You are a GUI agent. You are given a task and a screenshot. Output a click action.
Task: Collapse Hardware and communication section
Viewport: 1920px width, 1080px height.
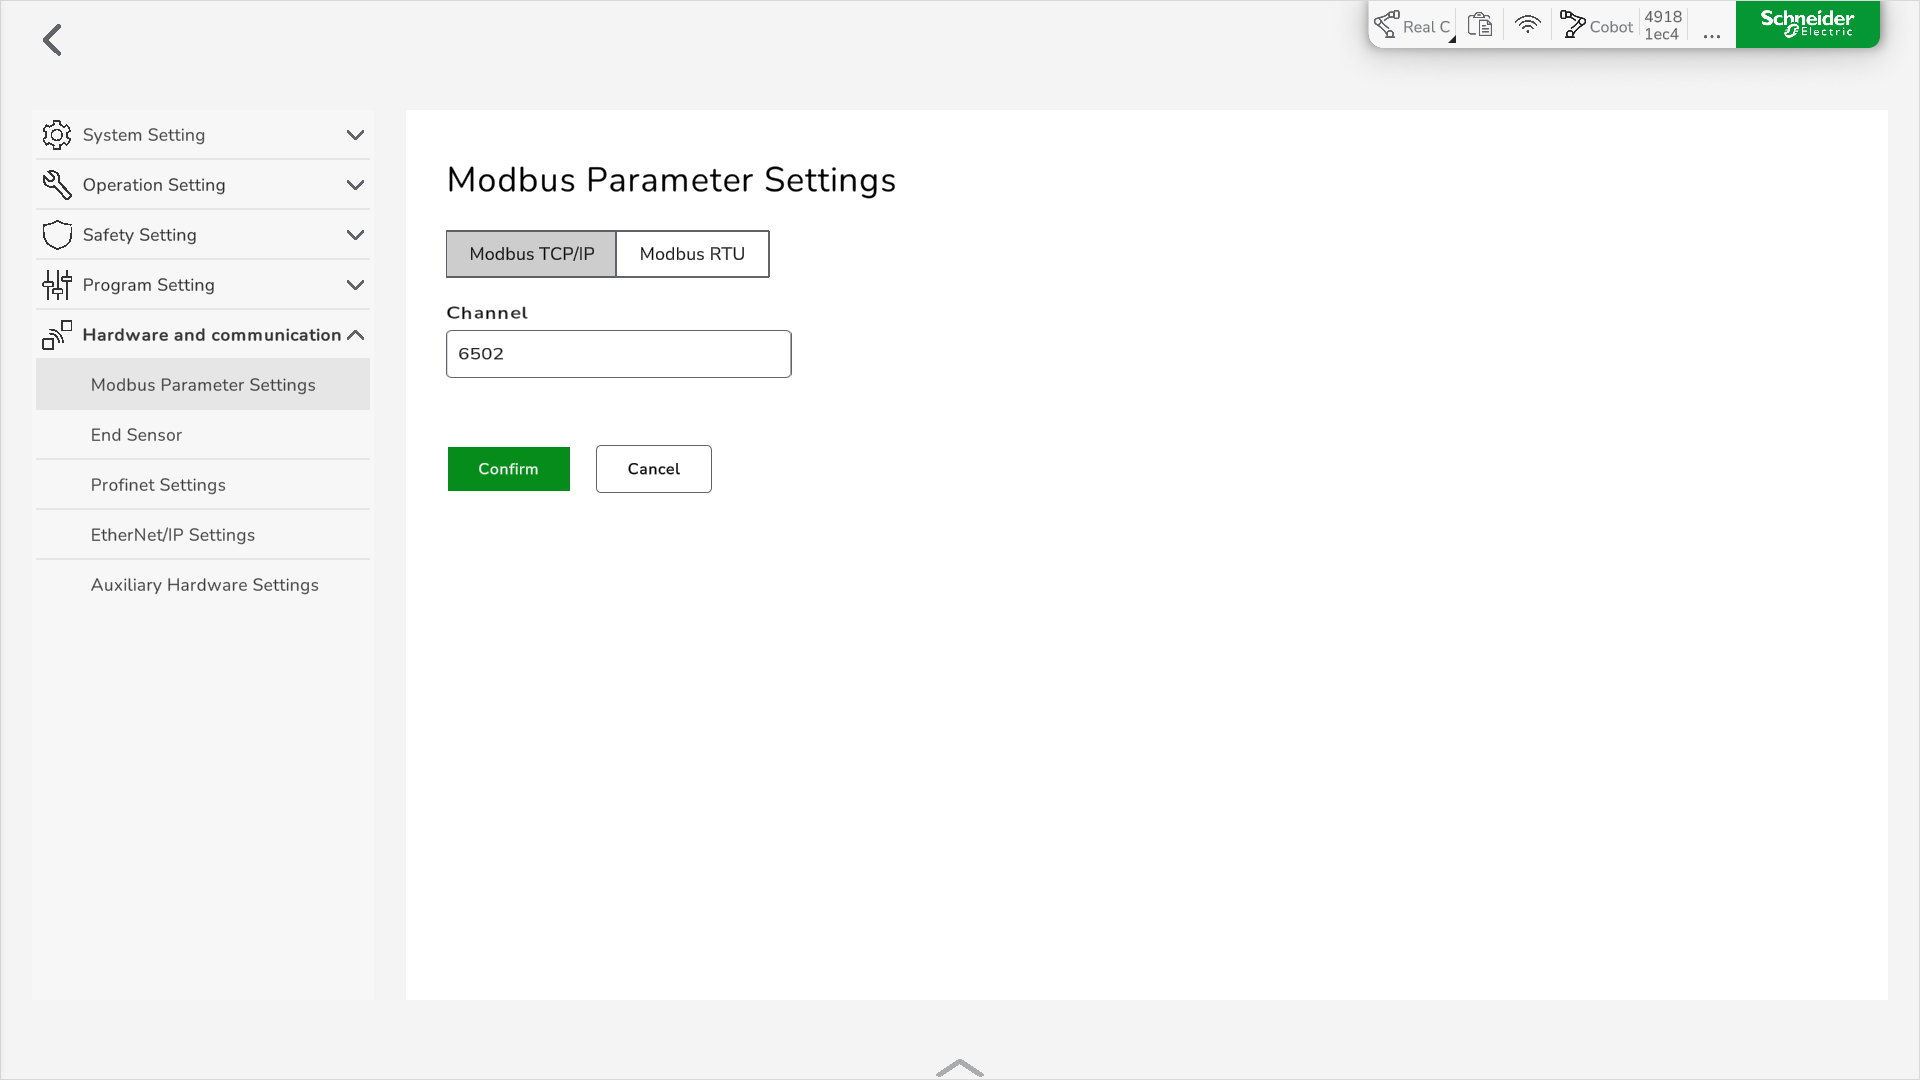tap(355, 335)
